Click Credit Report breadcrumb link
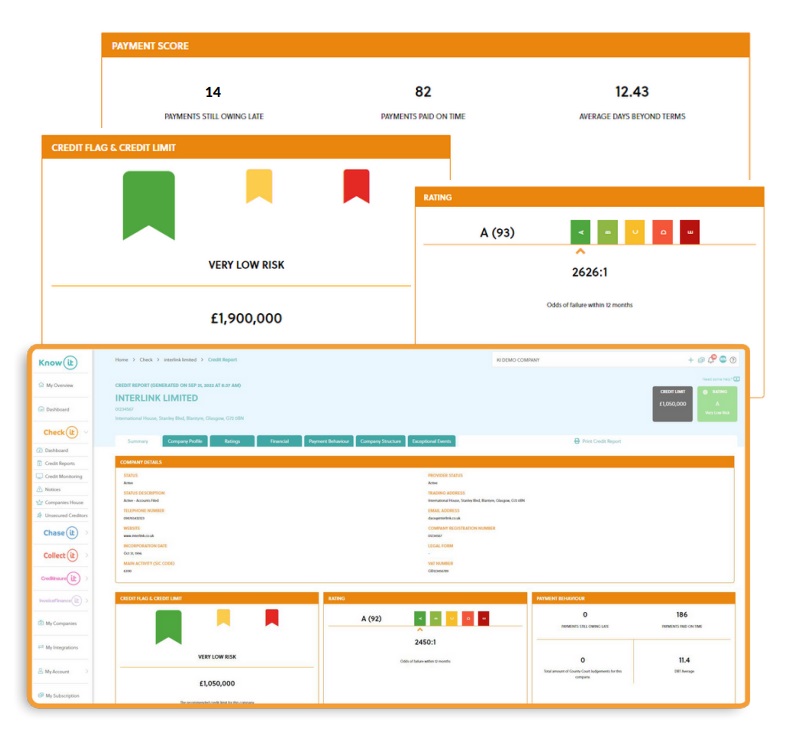 point(222,359)
